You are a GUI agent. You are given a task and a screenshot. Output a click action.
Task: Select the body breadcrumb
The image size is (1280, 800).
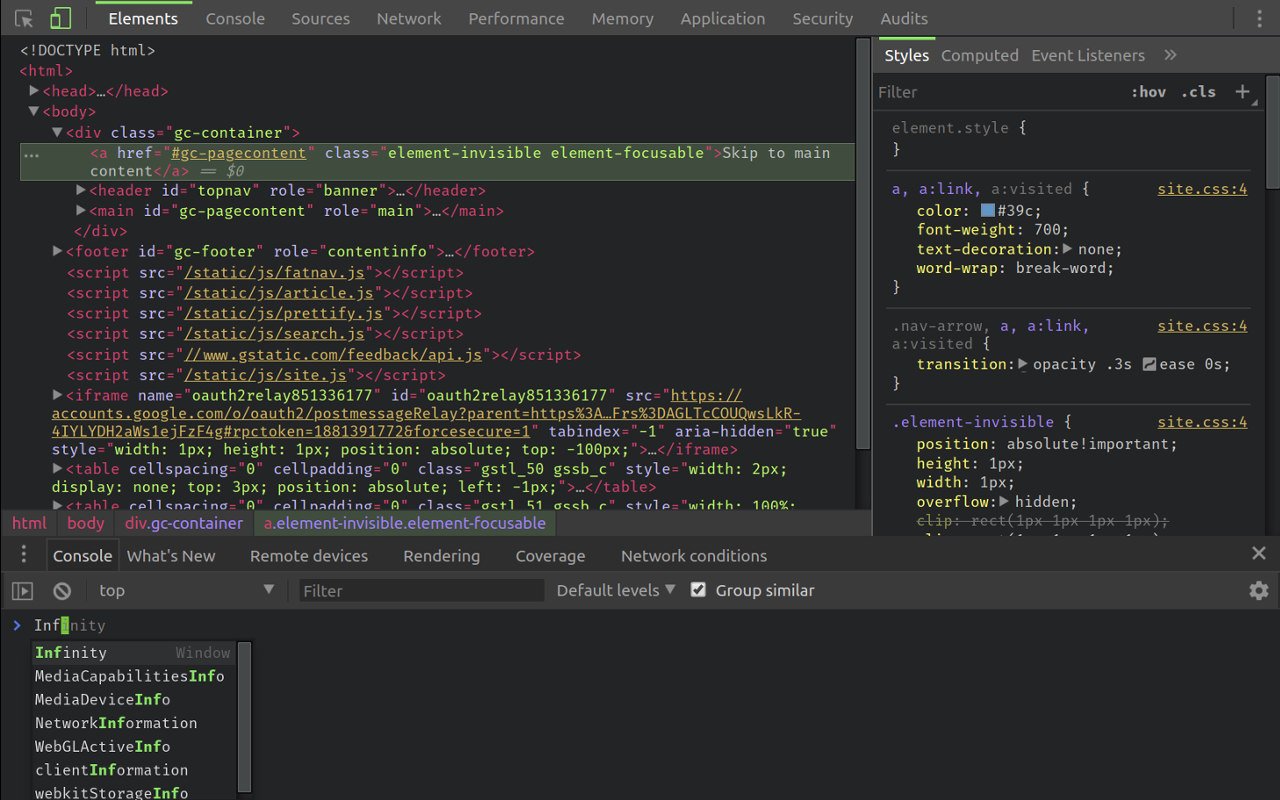click(x=86, y=523)
